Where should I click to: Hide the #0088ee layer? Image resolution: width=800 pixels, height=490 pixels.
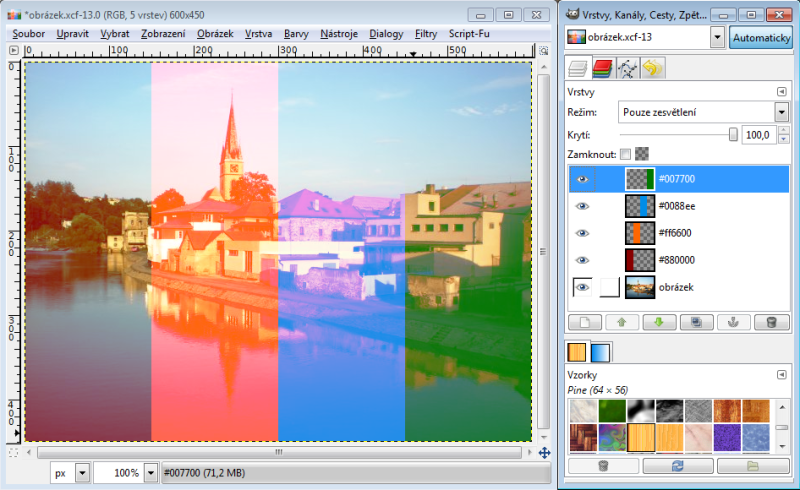(582, 206)
